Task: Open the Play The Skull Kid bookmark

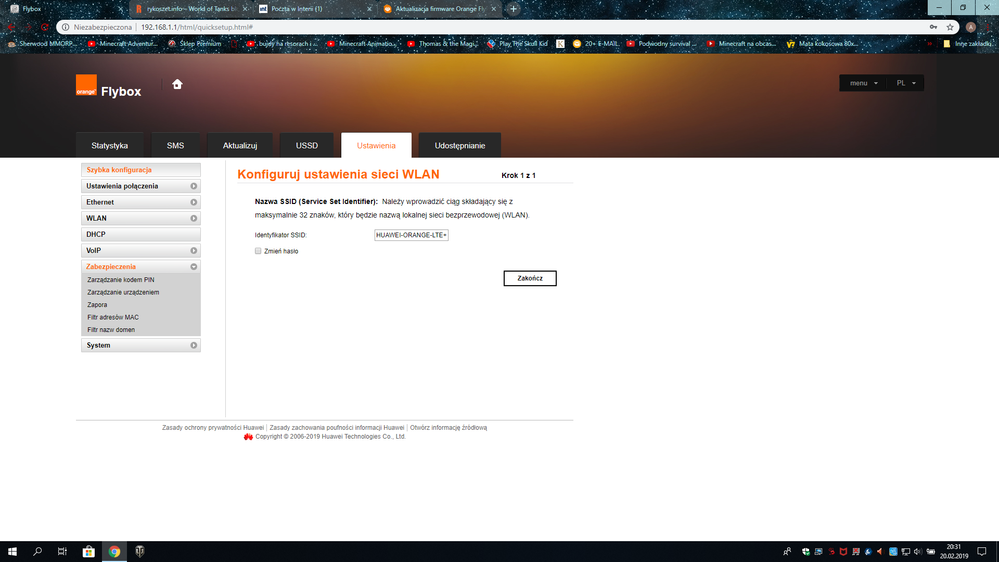Action: [x=517, y=44]
